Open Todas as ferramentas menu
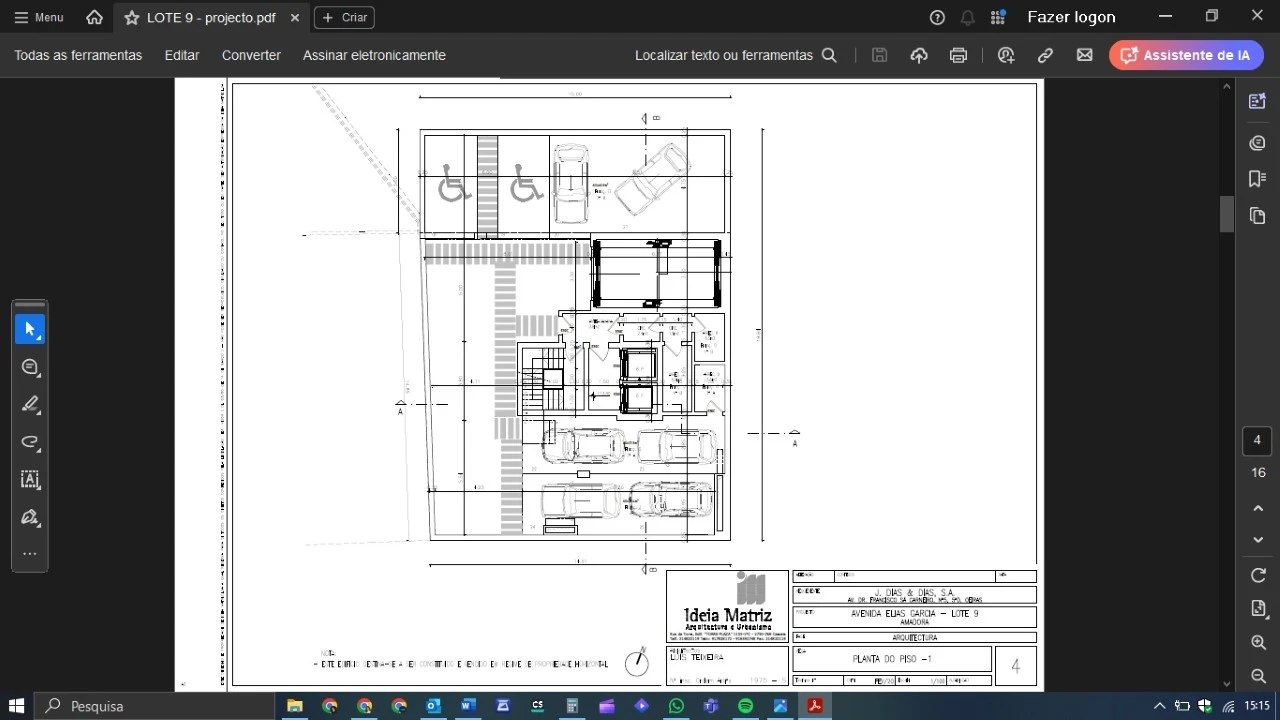1280x720 pixels. click(78, 55)
